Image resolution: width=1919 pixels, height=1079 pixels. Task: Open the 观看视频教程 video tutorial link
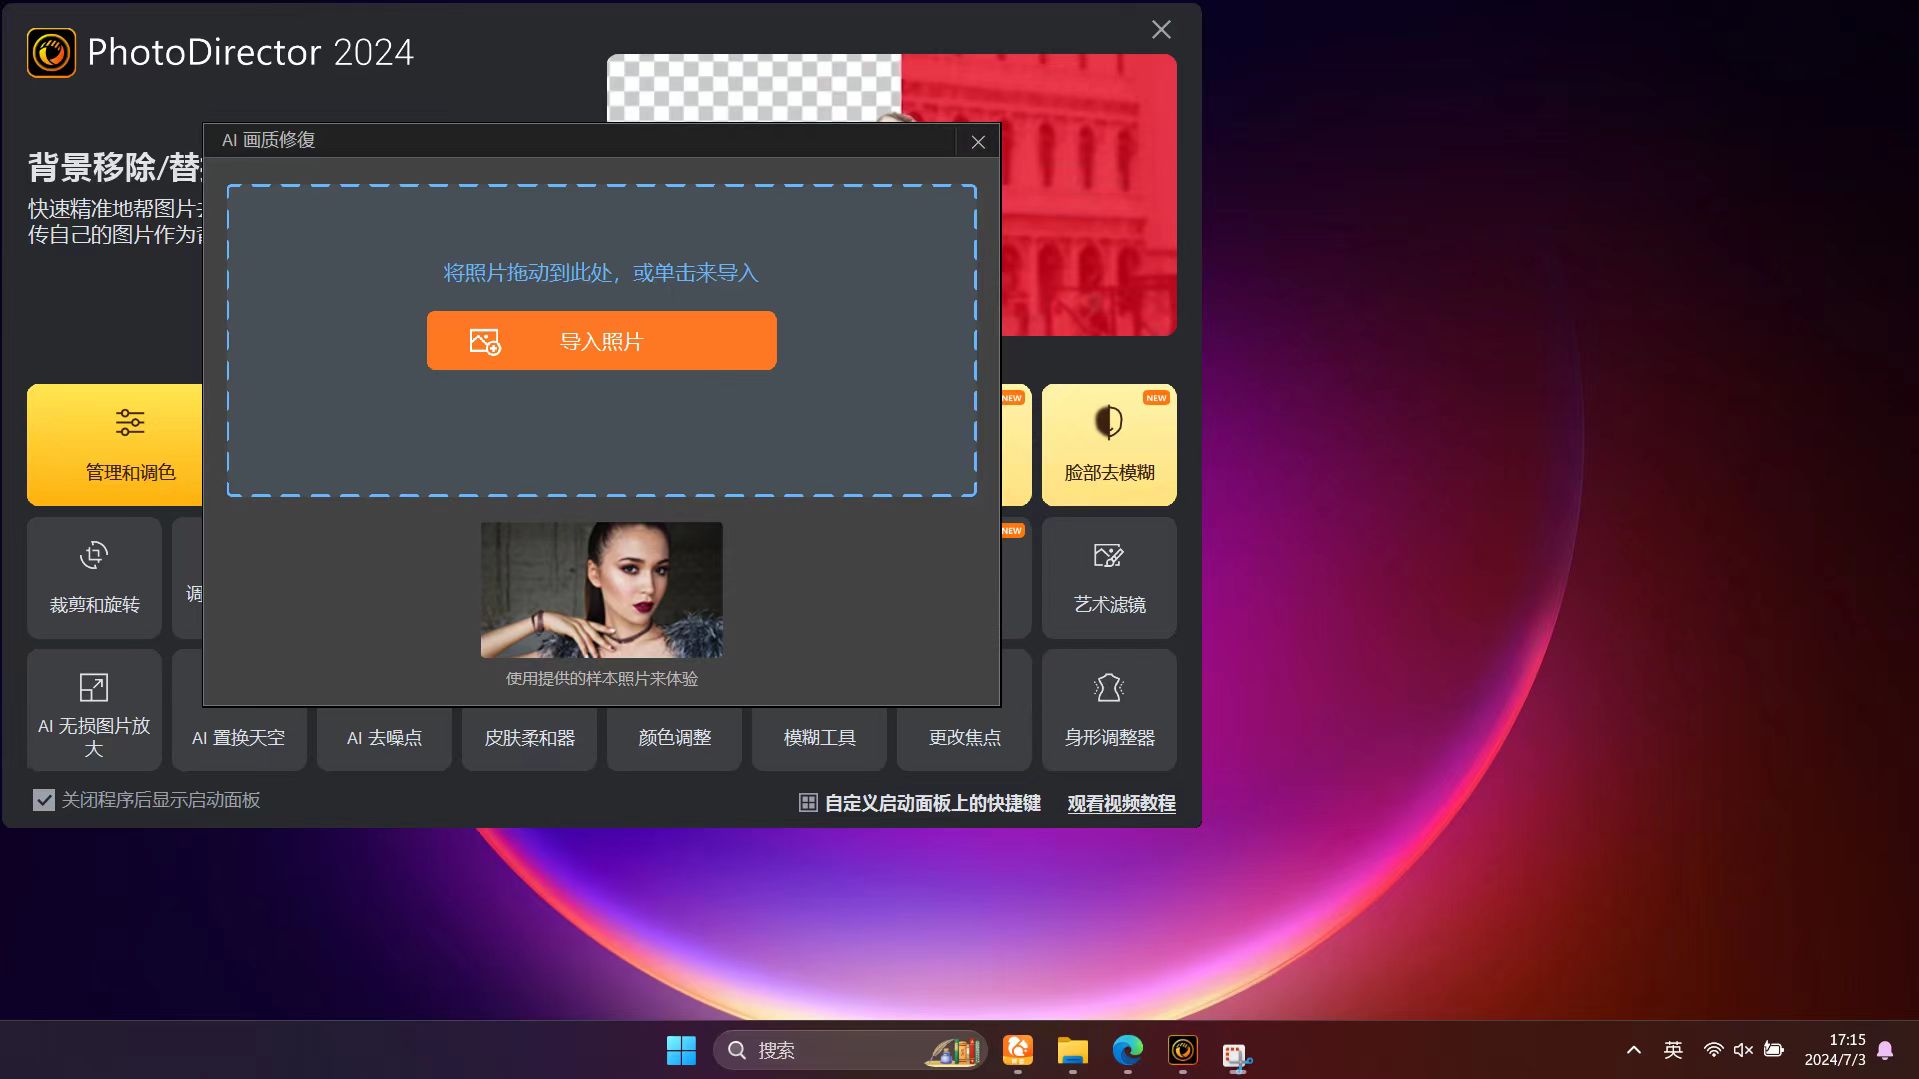click(x=1121, y=803)
